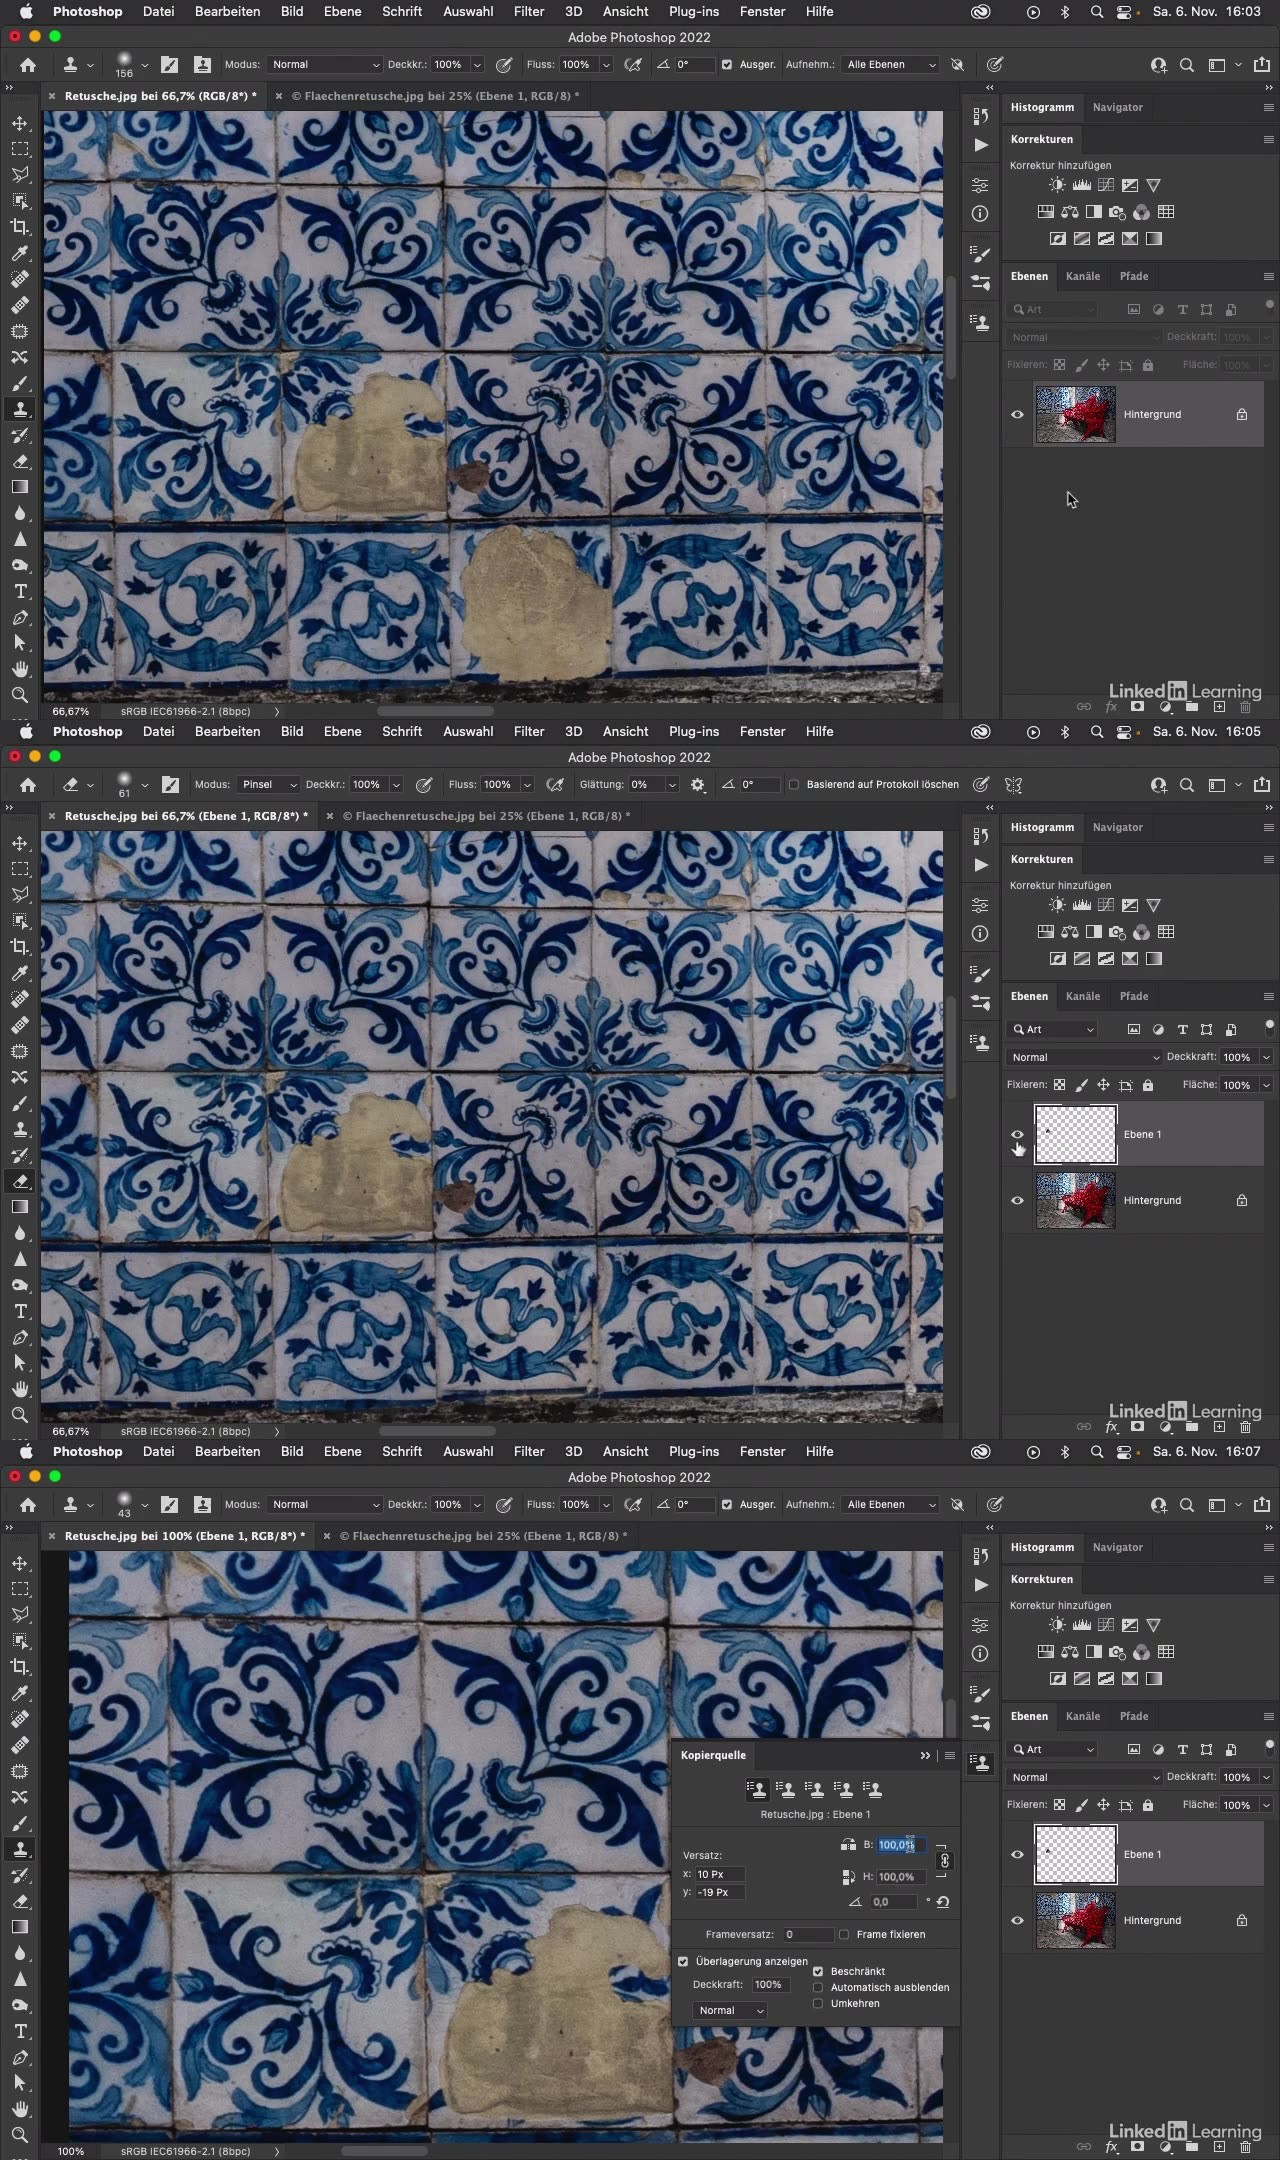Select the first clone source stamp in Kopierquelle
The width and height of the screenshot is (1280, 2160).
click(757, 1789)
